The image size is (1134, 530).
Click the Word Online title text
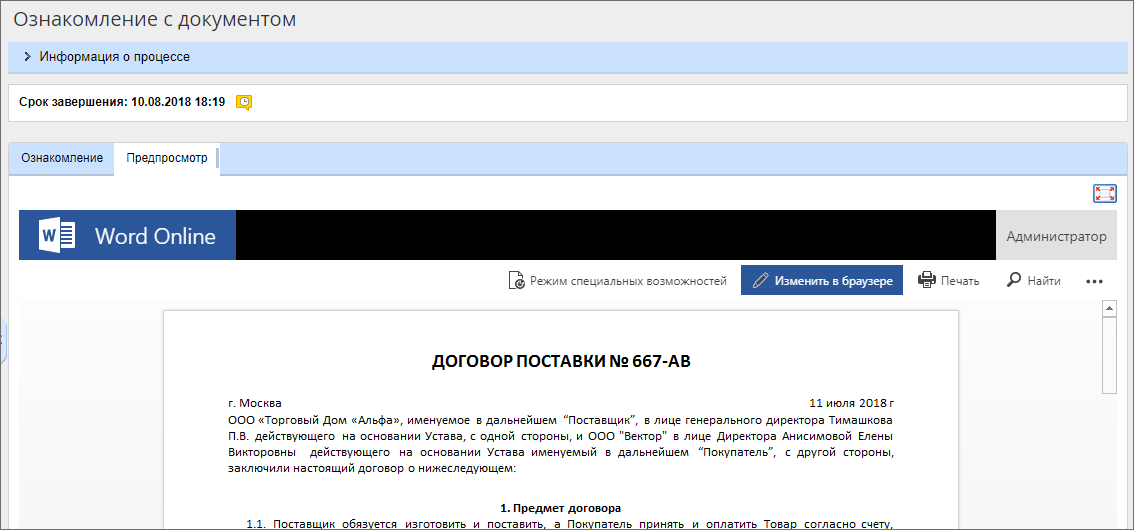point(155,236)
